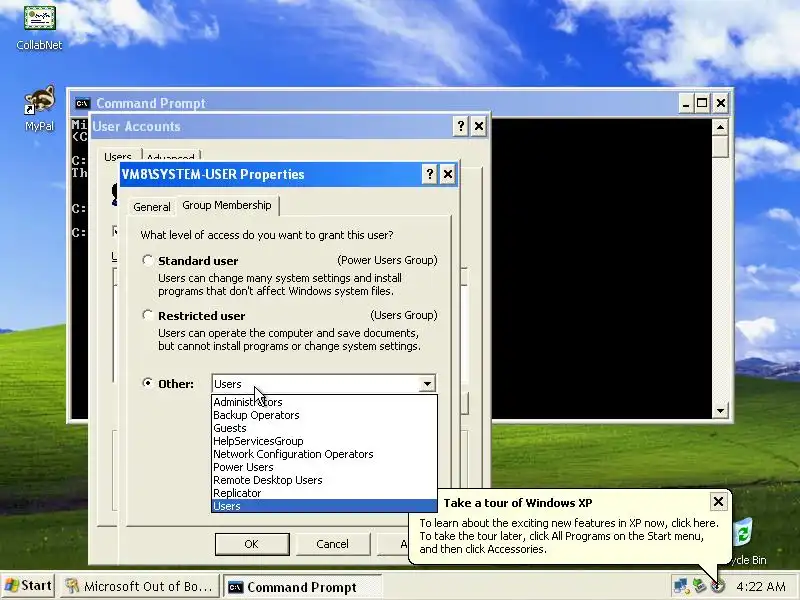This screenshot has width=800, height=600.
Task: Choose Guests from the group list
Action: point(324,428)
